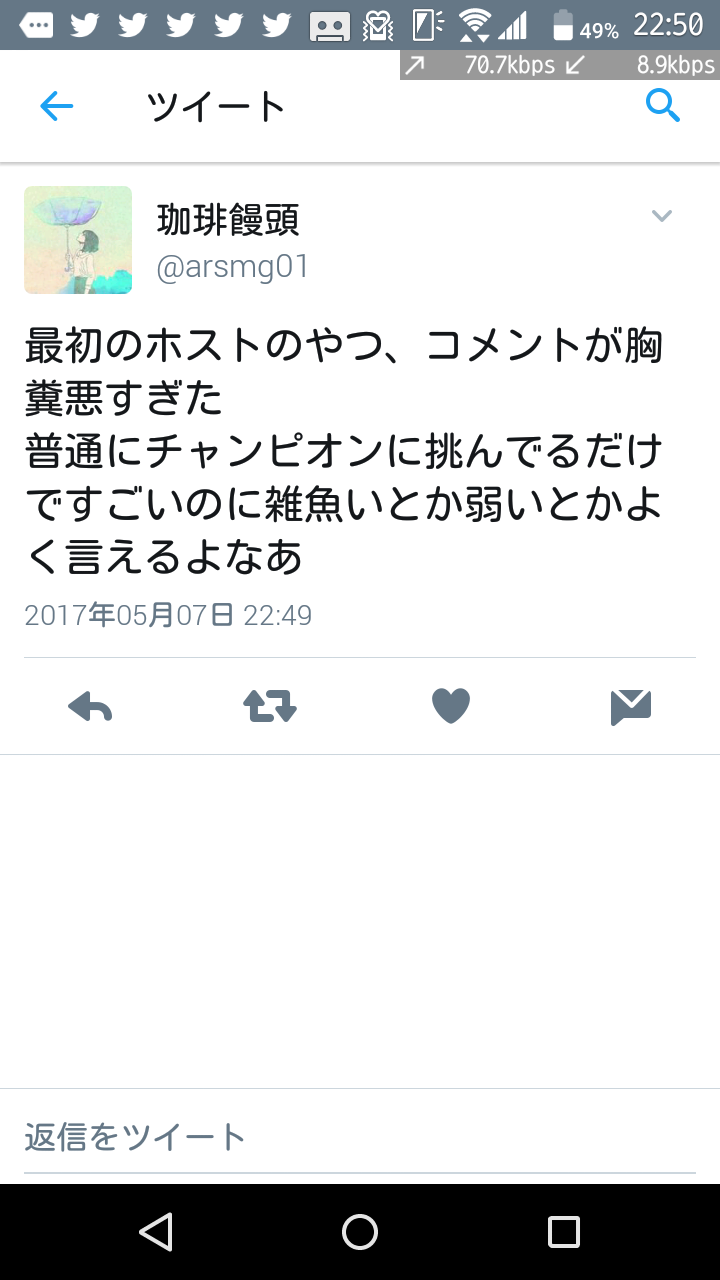
Task: Open the first Twitter notification icon
Action: 85,25
